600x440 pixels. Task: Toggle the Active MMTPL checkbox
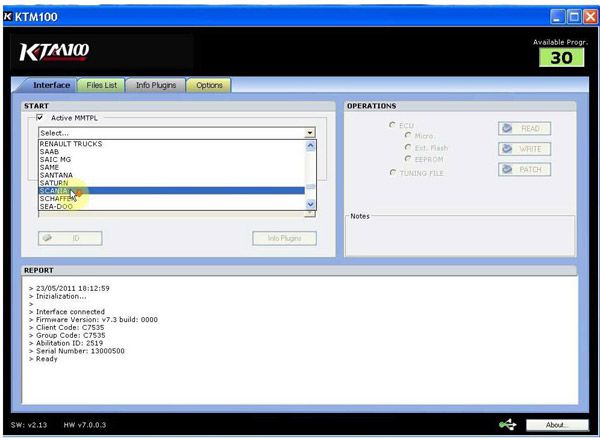(39, 118)
